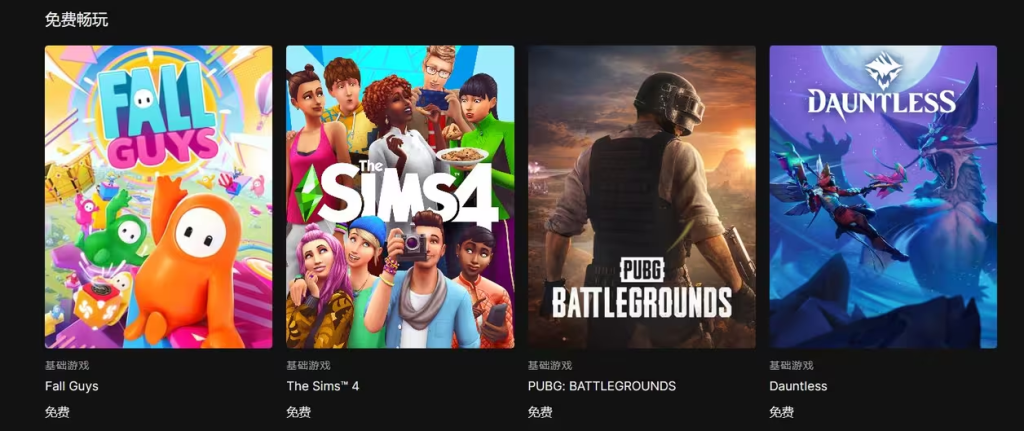1024x431 pixels.
Task: Click 免费 price below PUBG: BATTLEGROUNDS
Action: point(540,412)
